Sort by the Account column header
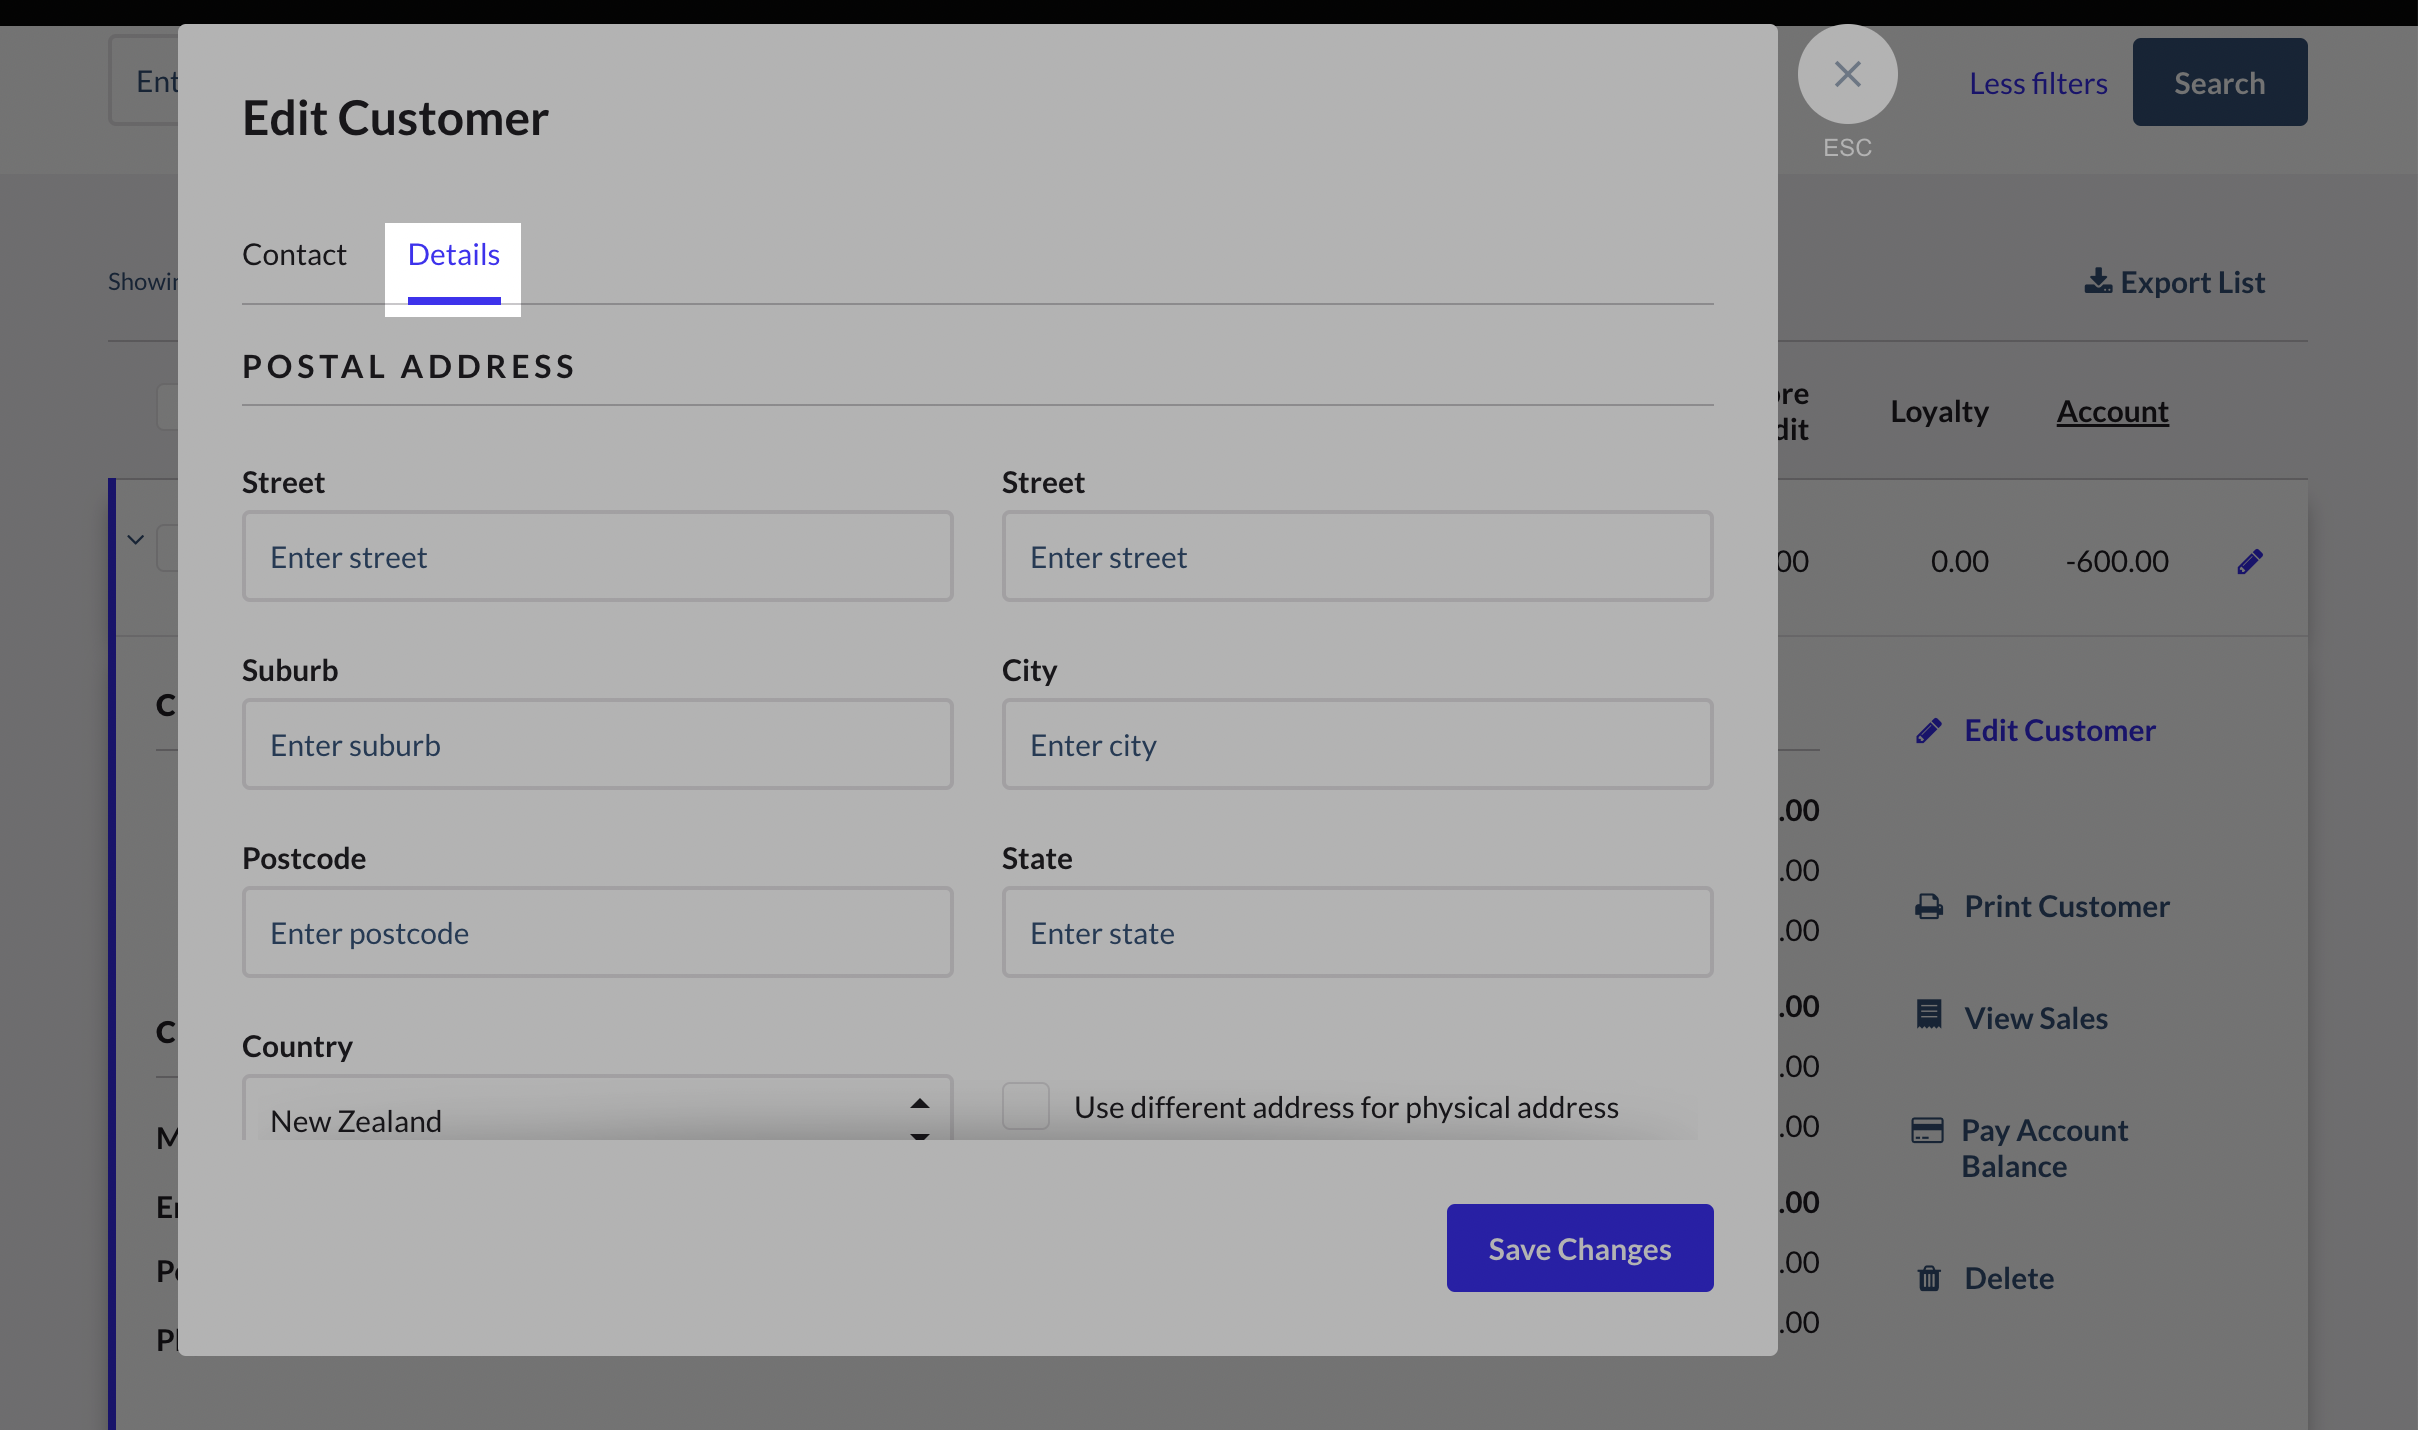This screenshot has width=2418, height=1430. [2112, 411]
